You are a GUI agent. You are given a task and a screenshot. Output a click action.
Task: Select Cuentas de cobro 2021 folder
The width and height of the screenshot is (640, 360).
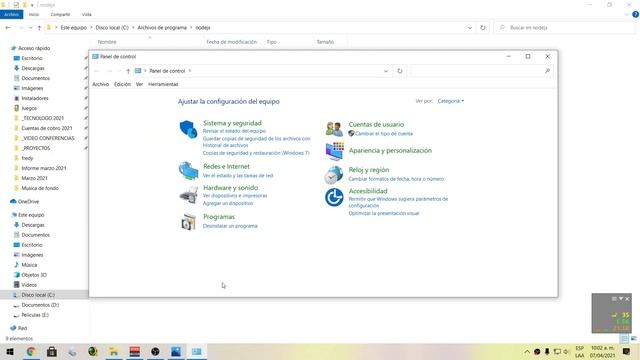point(47,128)
